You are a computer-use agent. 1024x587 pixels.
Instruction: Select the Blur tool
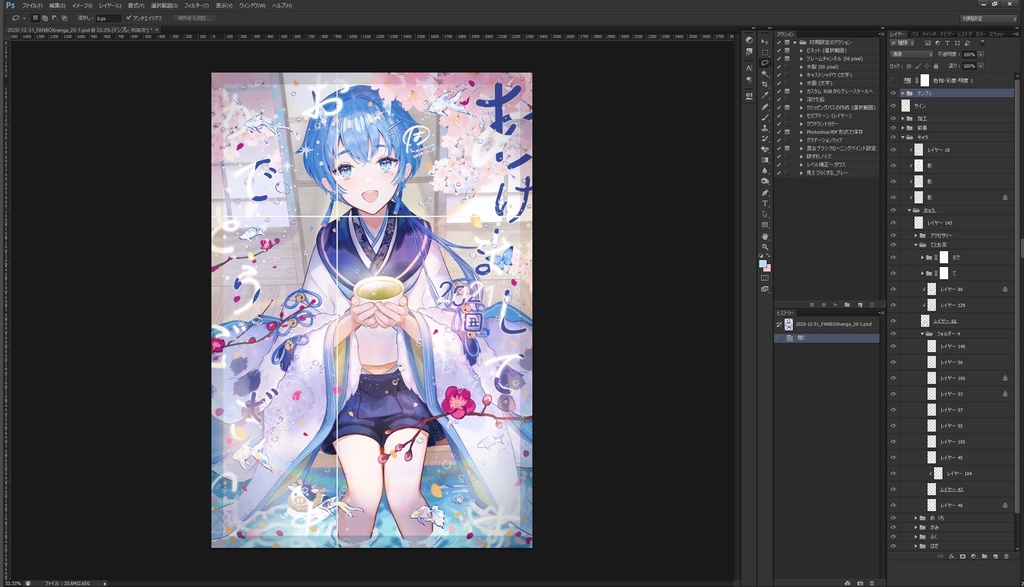click(765, 171)
